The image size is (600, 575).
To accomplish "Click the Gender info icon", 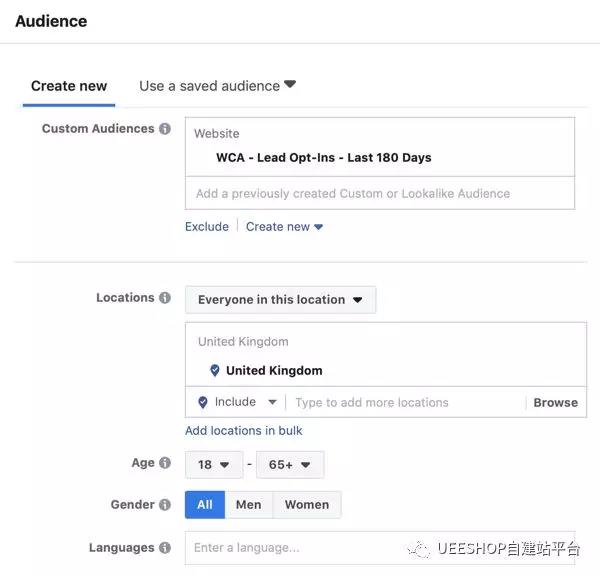I will point(165,505).
